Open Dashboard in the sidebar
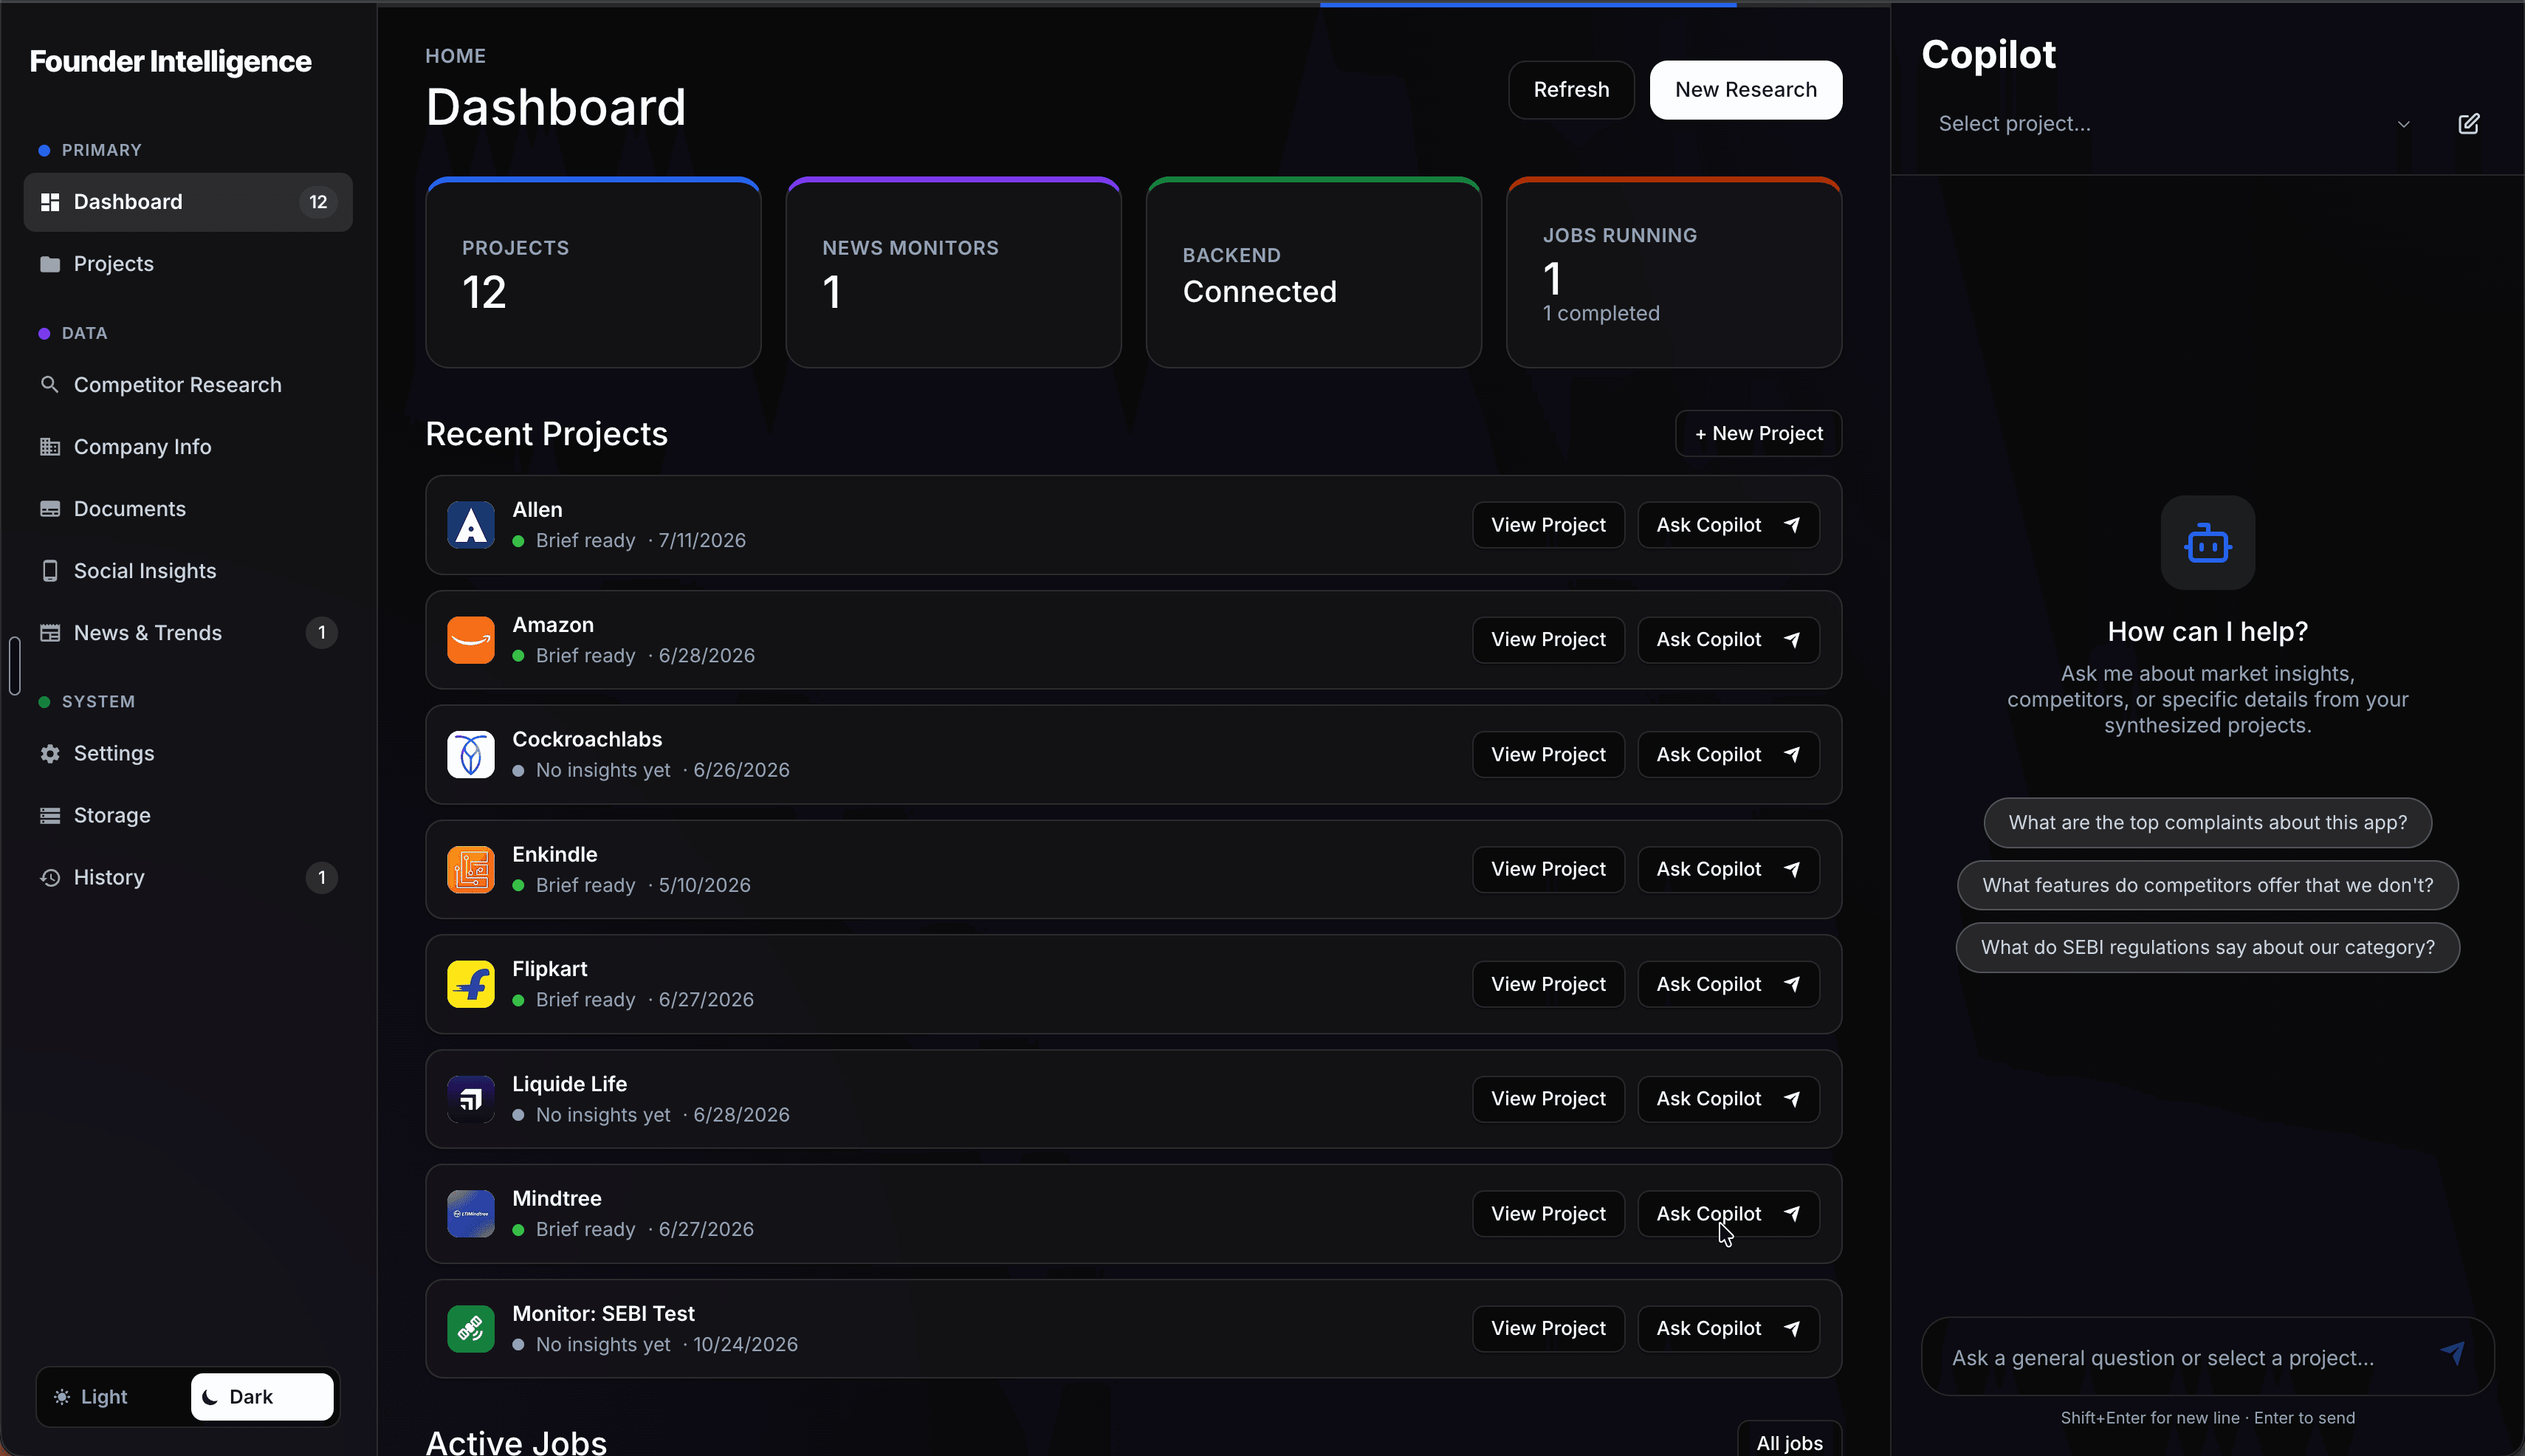 click(188, 202)
